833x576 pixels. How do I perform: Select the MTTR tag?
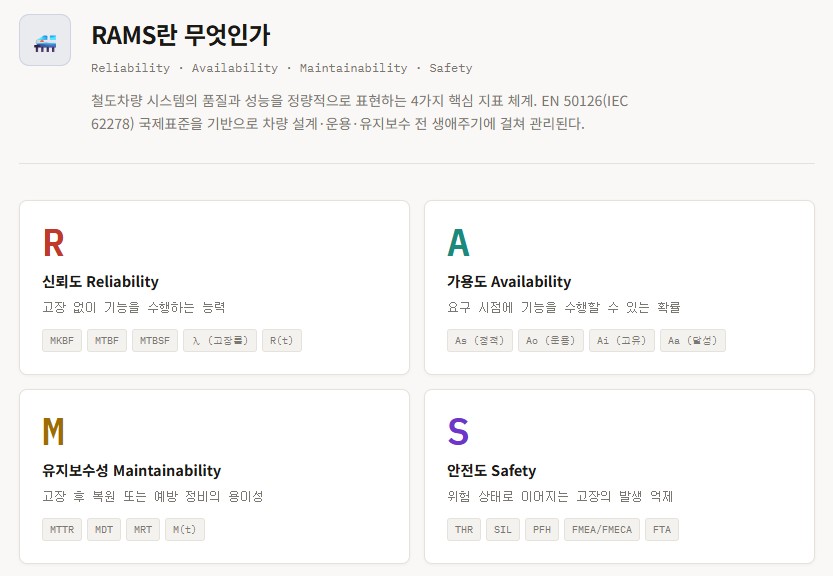pos(62,530)
